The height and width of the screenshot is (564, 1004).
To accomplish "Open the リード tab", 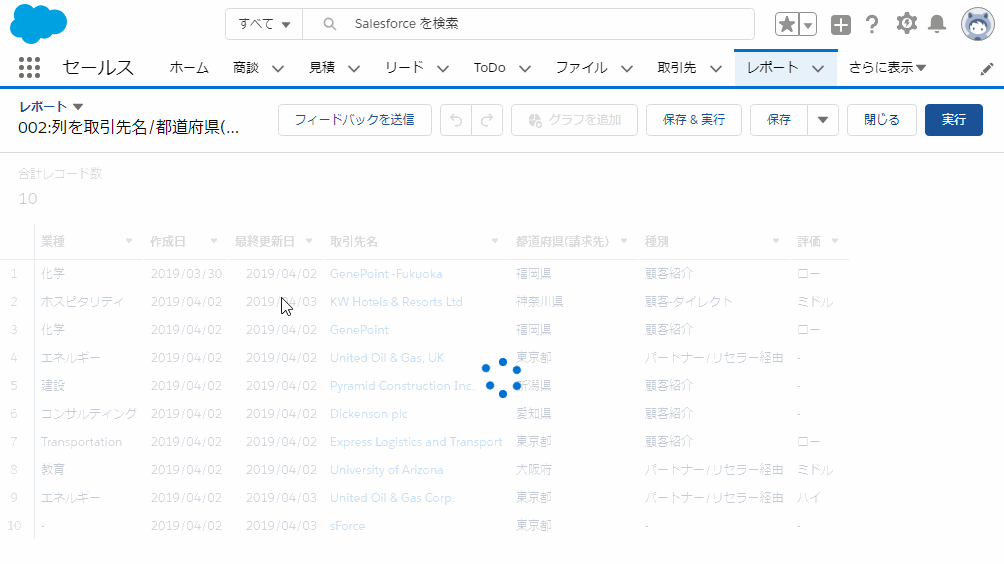I will tap(404, 67).
